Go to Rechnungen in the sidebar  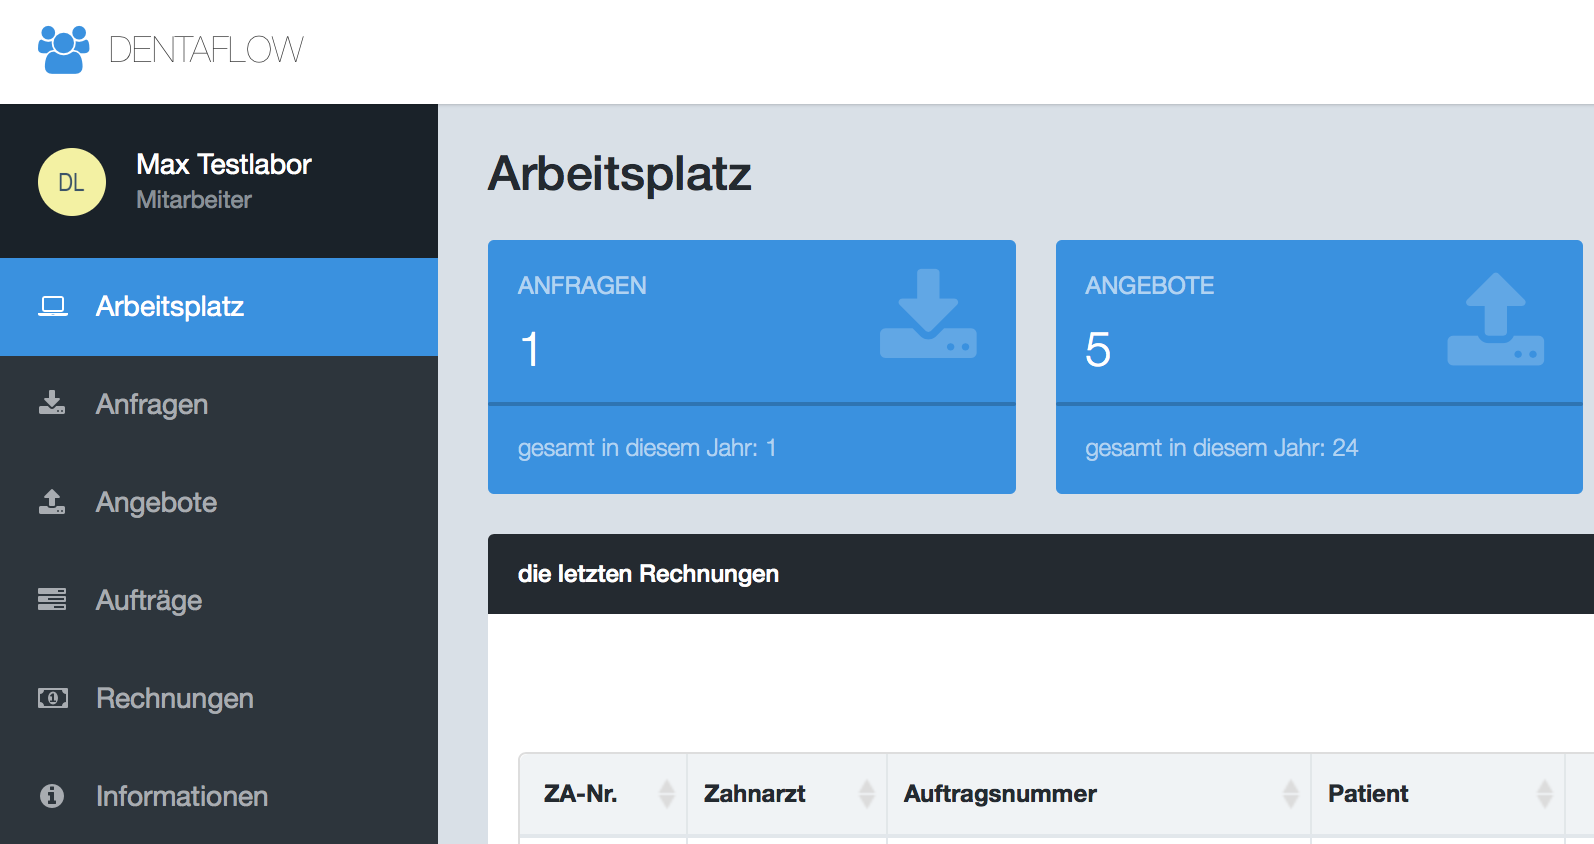[x=175, y=698]
